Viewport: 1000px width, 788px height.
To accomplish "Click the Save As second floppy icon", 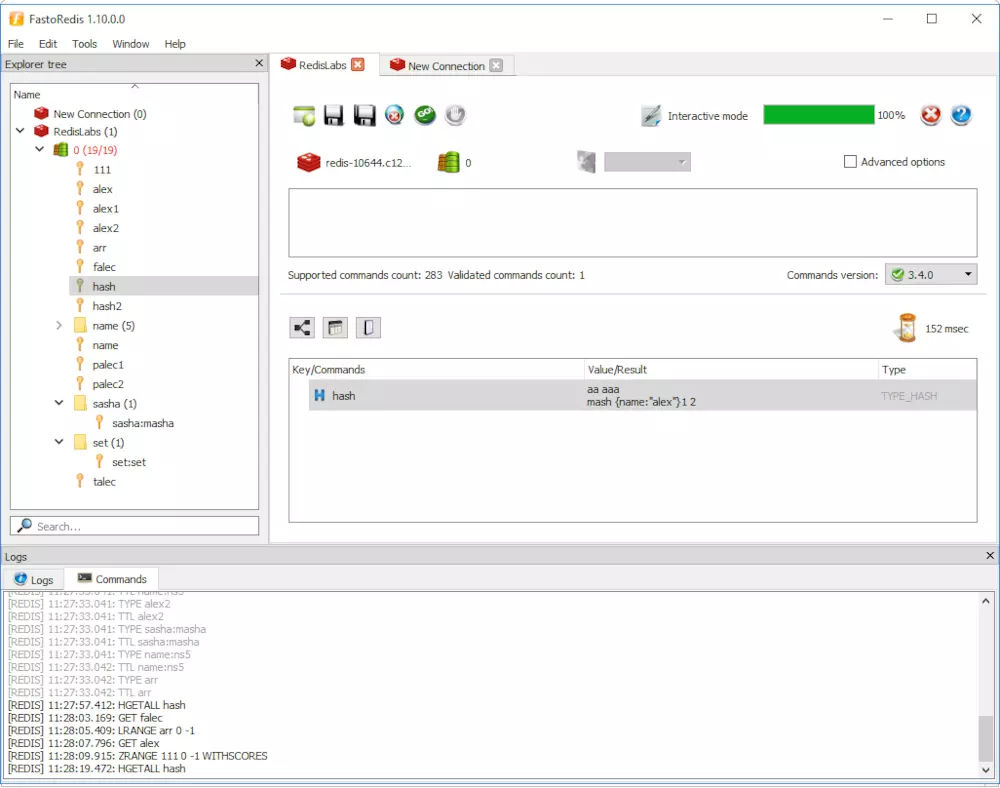I will pyautogui.click(x=364, y=115).
